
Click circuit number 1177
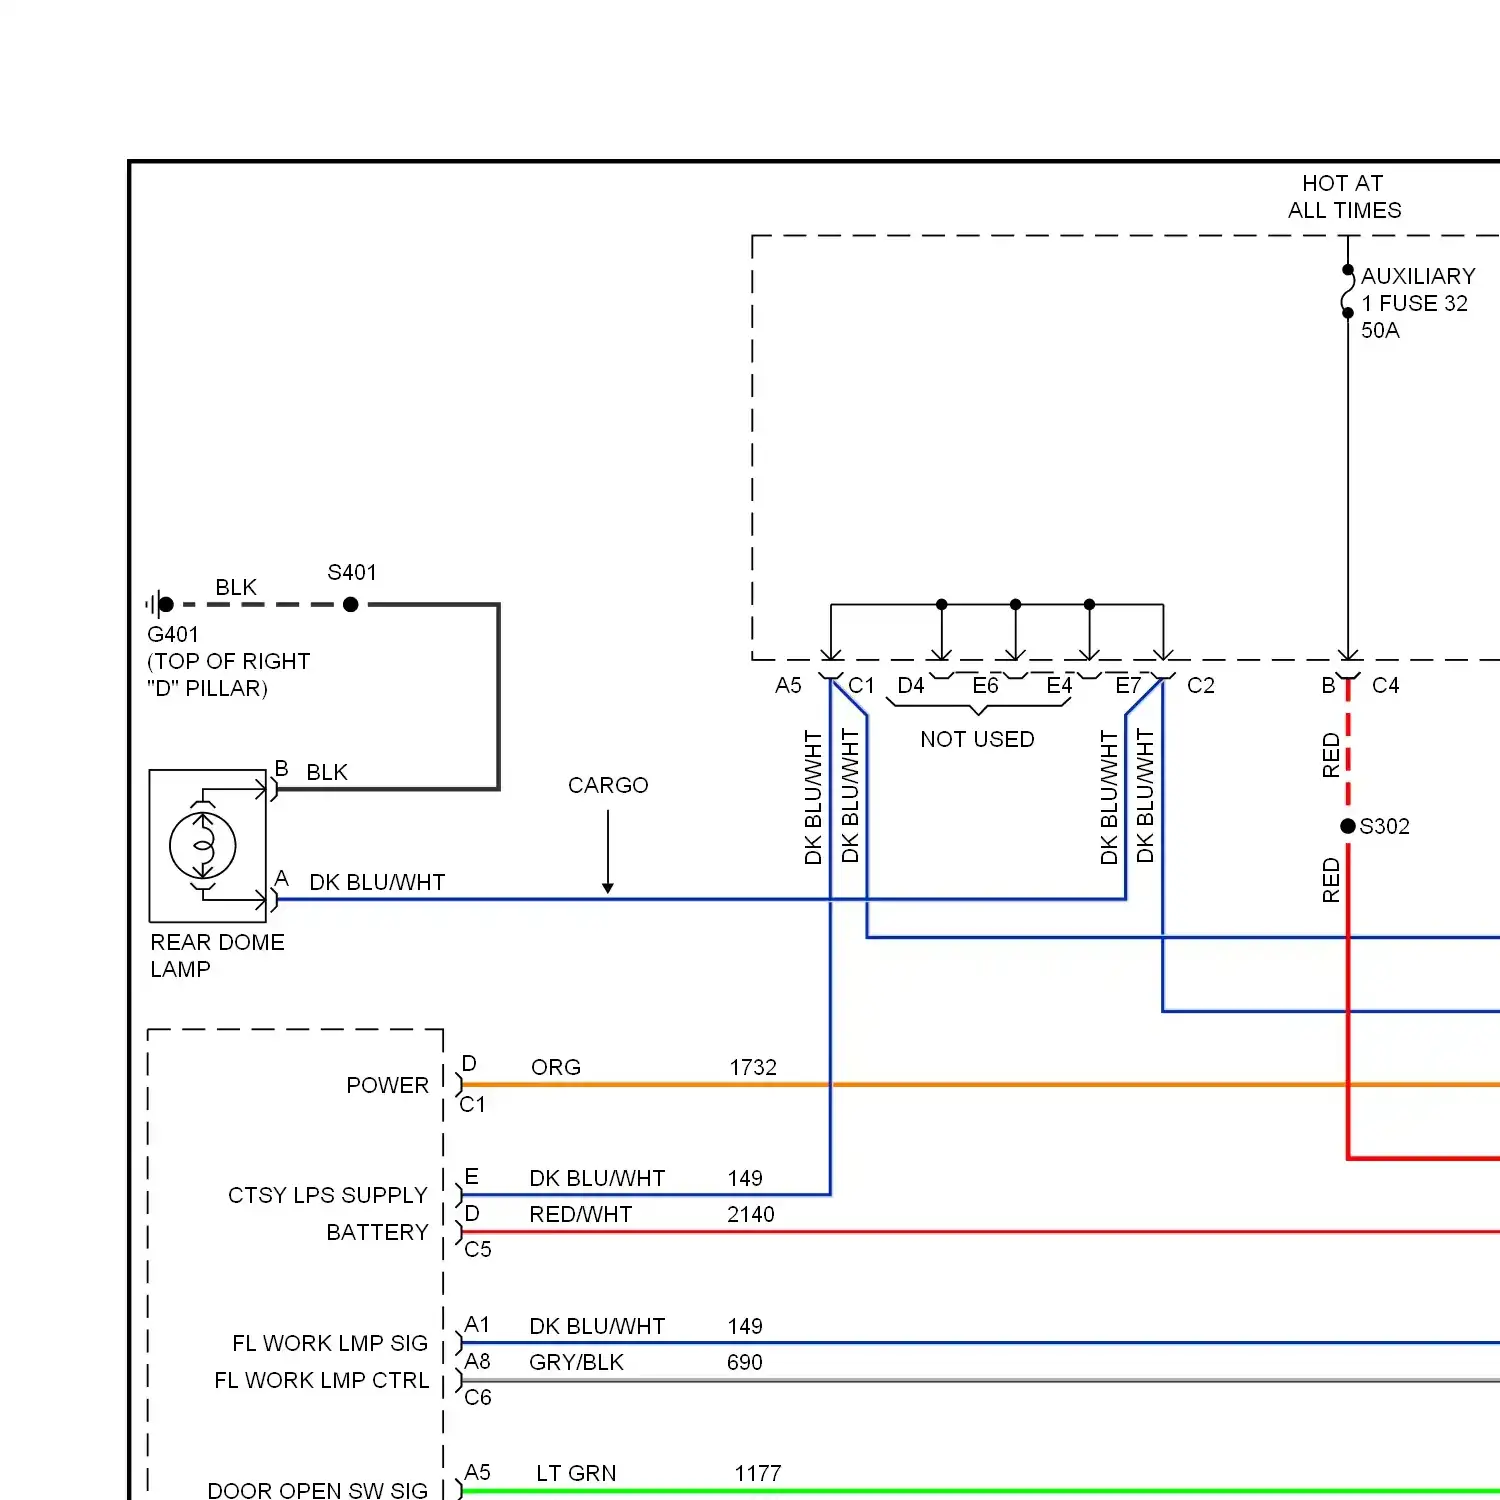click(758, 1473)
